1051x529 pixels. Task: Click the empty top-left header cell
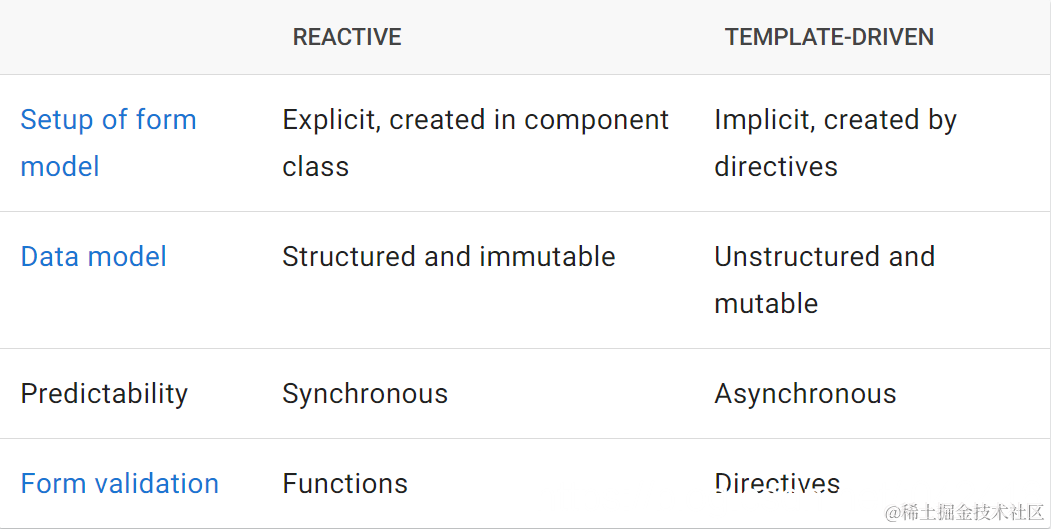coord(130,38)
